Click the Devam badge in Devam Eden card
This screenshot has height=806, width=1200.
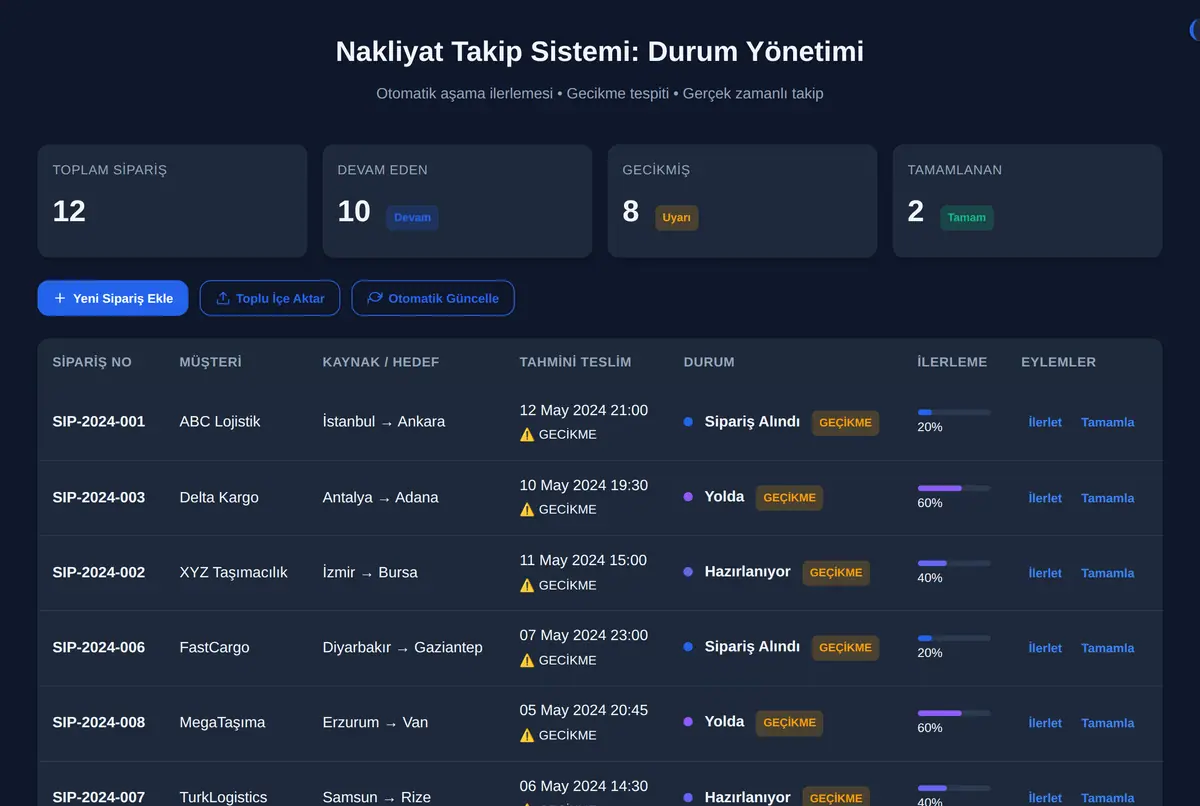click(x=412, y=217)
